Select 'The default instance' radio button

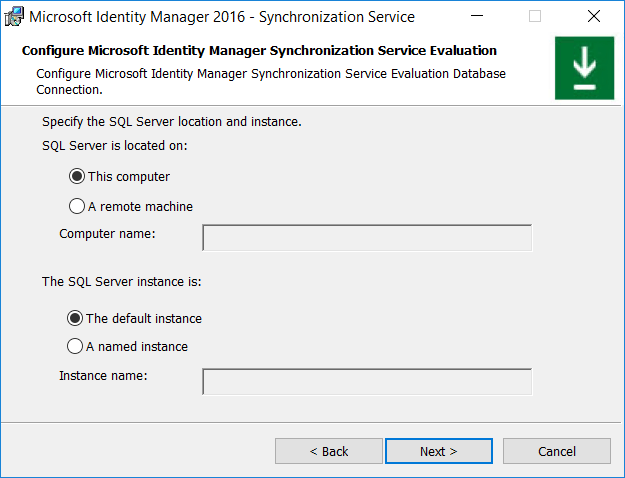coord(74,319)
